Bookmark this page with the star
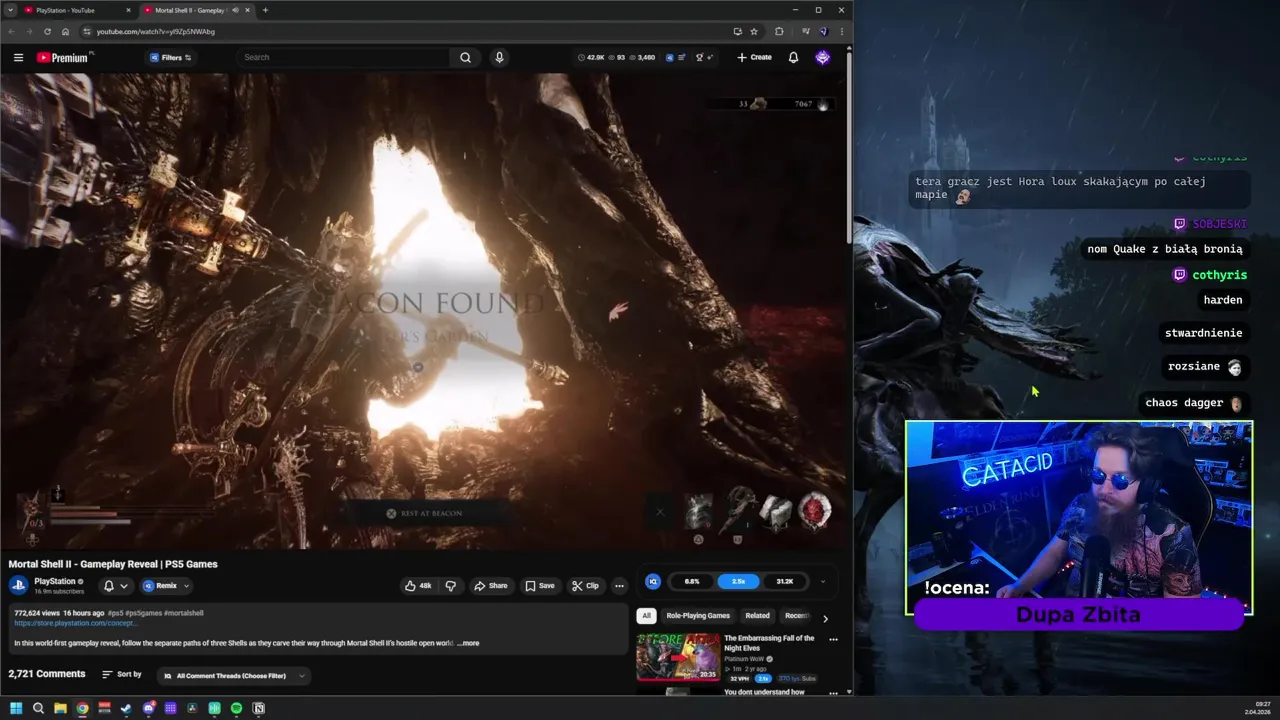The image size is (1280, 720). click(x=754, y=31)
